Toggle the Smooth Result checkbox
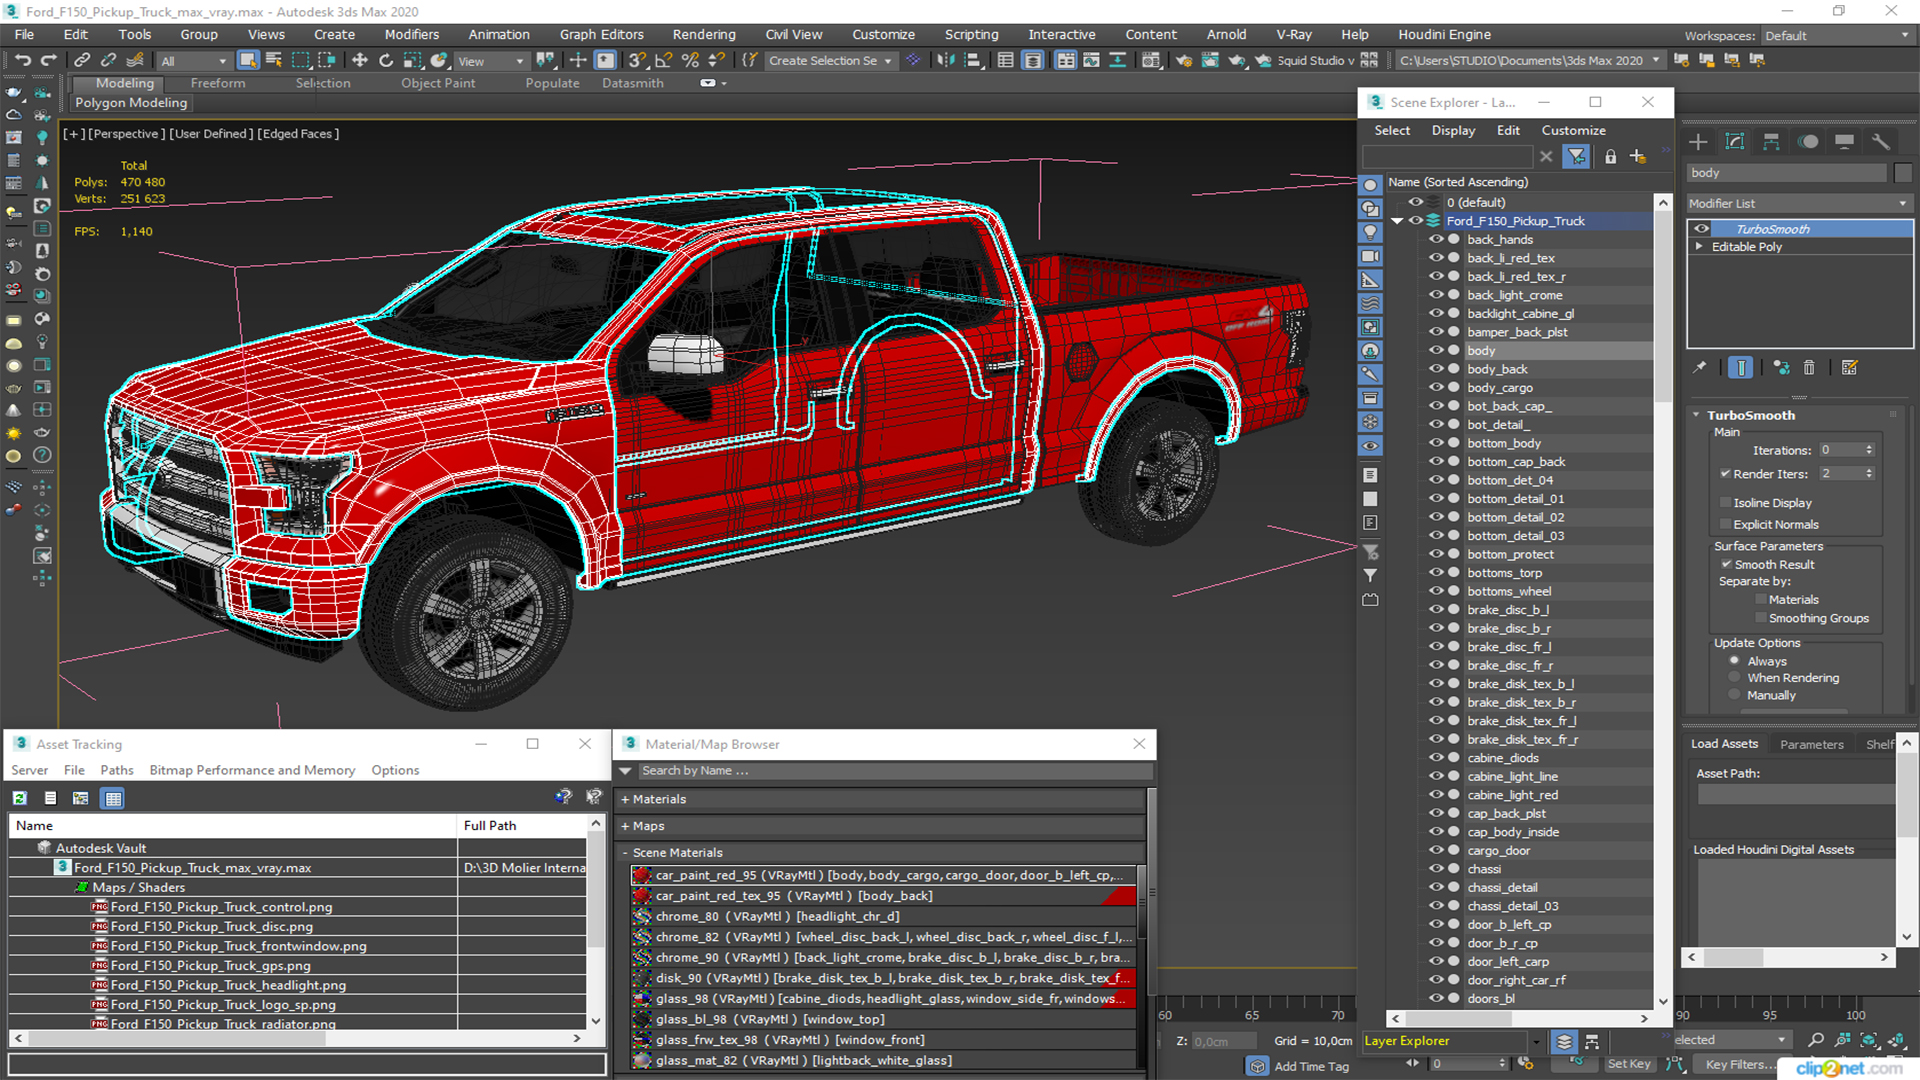The height and width of the screenshot is (1080, 1920). click(x=1726, y=565)
